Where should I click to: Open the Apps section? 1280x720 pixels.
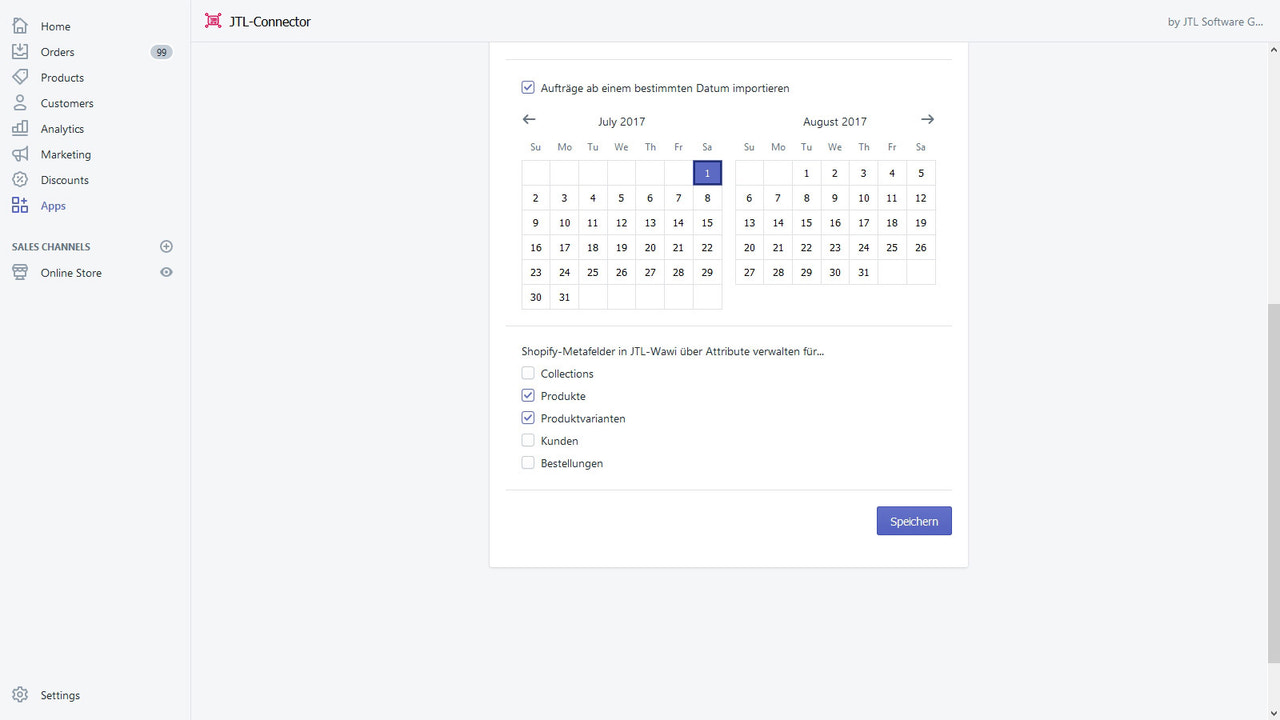(x=20, y=206)
